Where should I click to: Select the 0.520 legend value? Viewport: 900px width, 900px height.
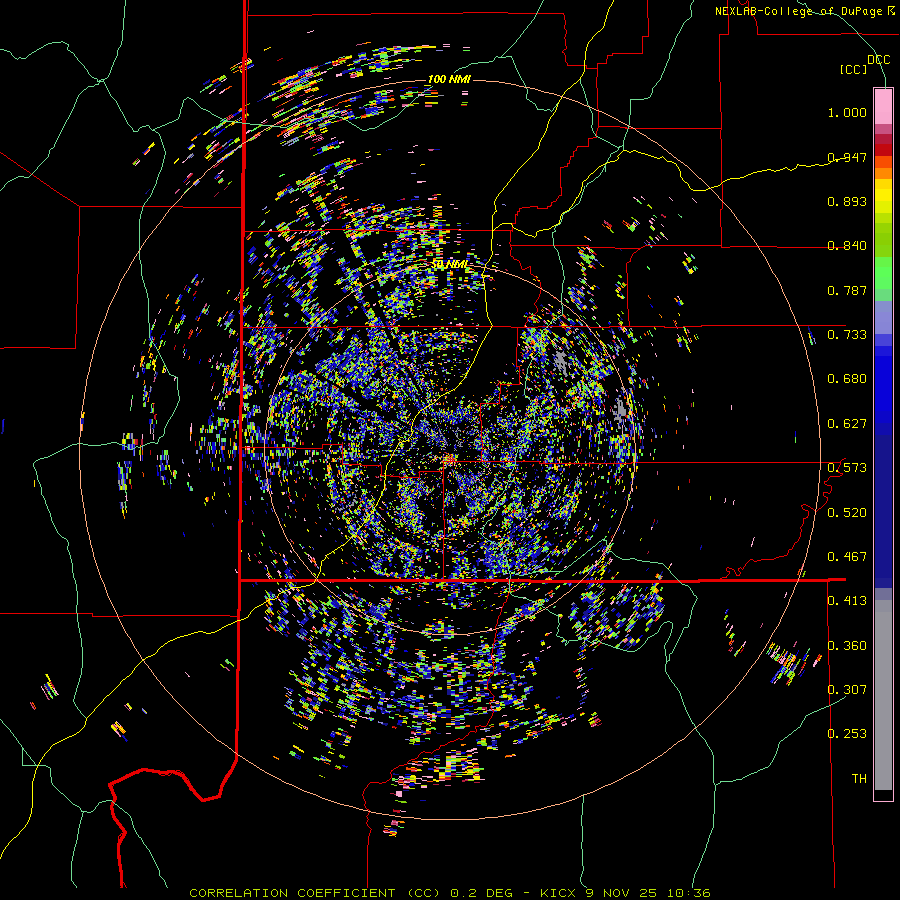click(x=847, y=513)
